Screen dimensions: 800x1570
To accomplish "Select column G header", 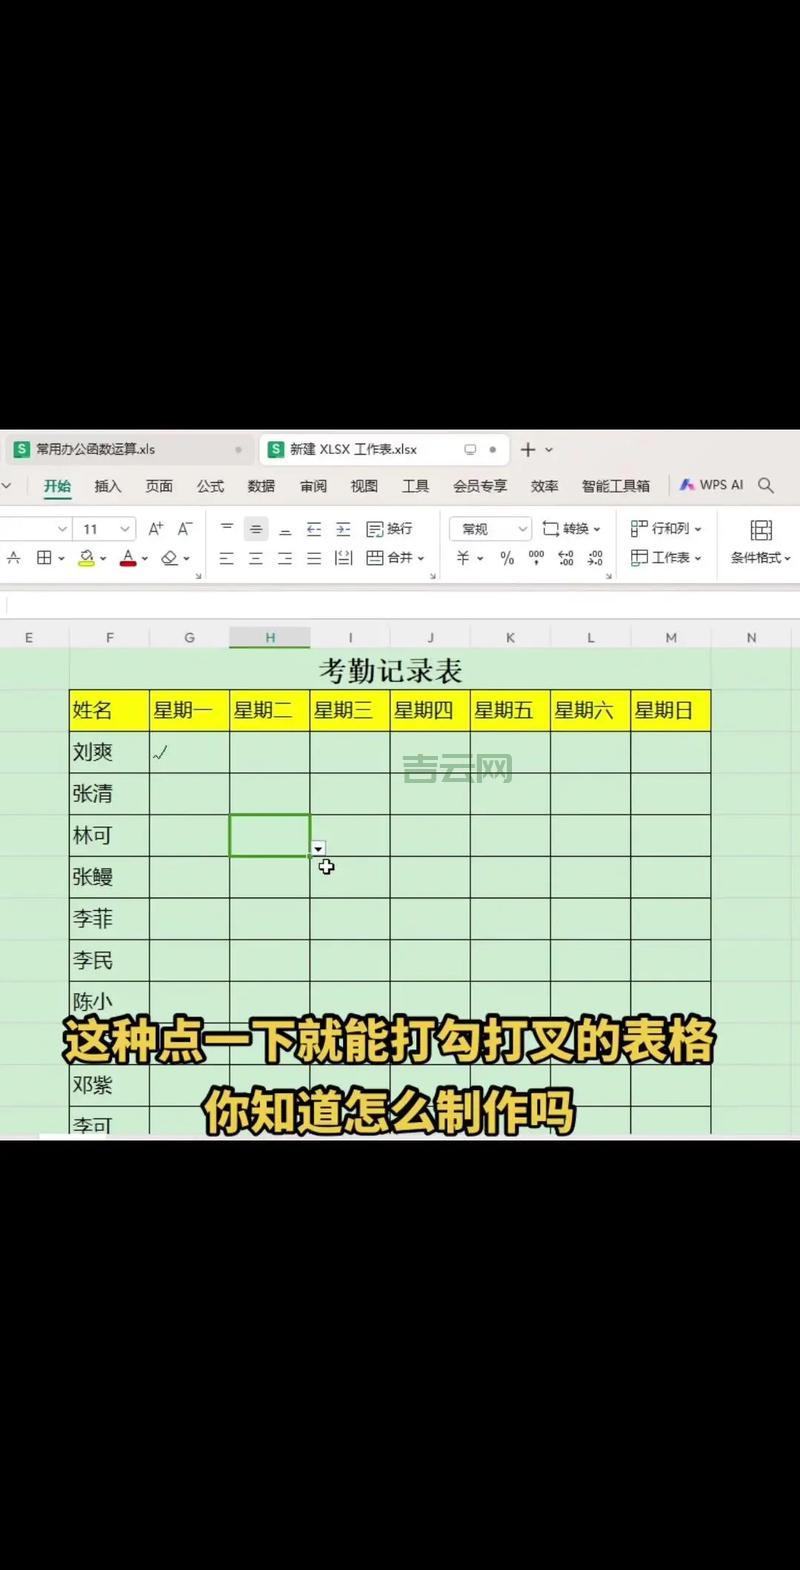I will 189,637.
